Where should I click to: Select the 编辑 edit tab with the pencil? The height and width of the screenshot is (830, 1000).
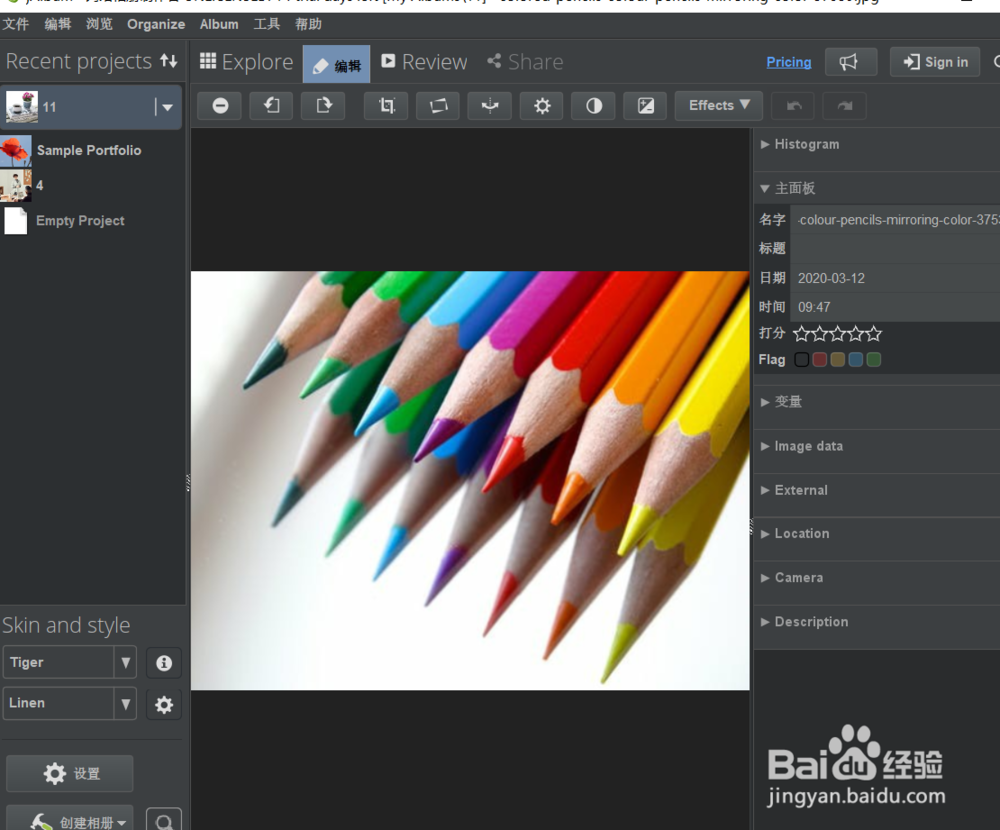(337, 64)
